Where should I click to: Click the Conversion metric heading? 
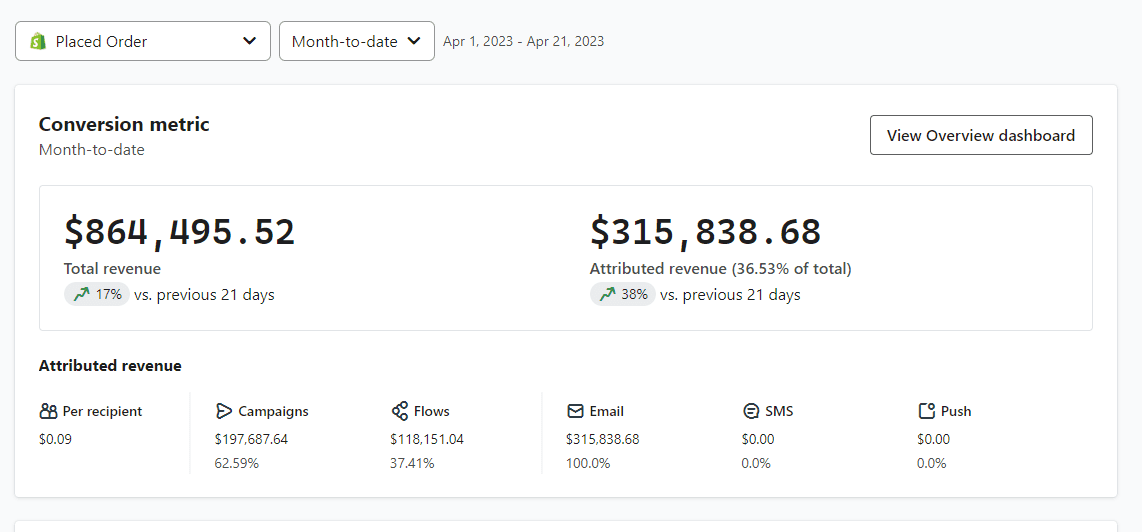pyautogui.click(x=124, y=125)
